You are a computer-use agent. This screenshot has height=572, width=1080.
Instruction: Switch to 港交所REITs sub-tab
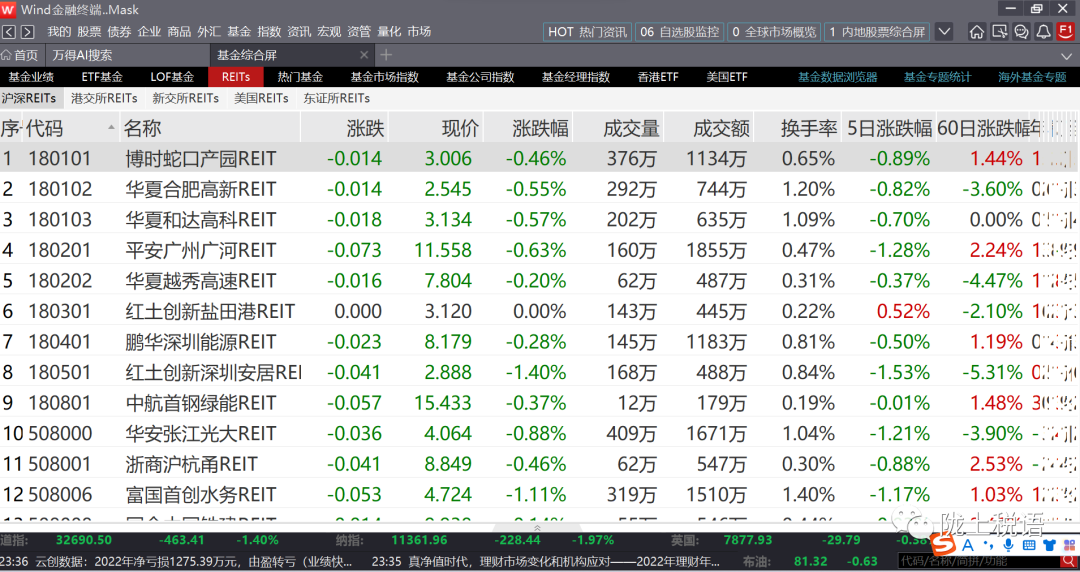[104, 99]
